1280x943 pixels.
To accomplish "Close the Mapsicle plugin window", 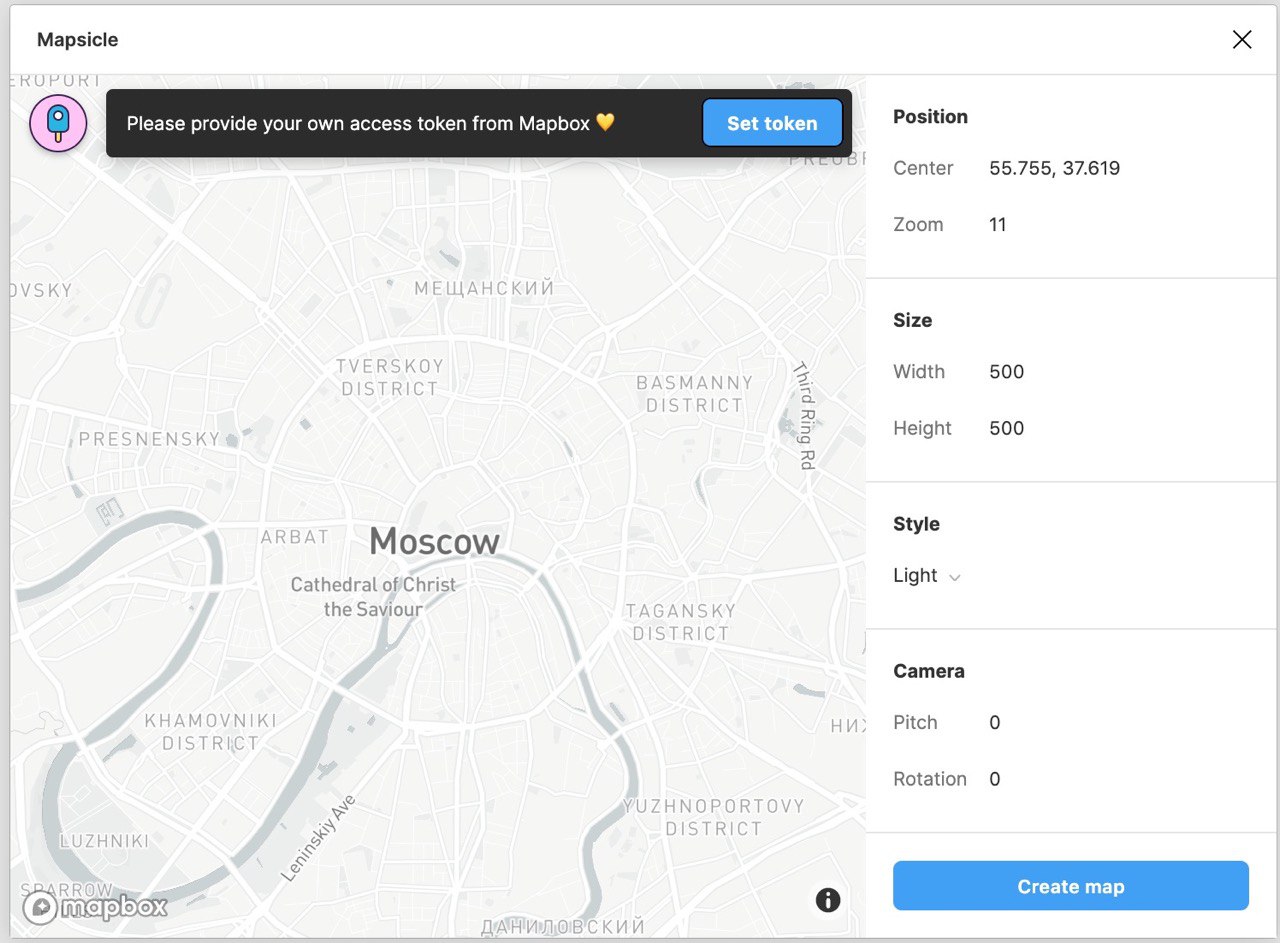I will pyautogui.click(x=1242, y=40).
